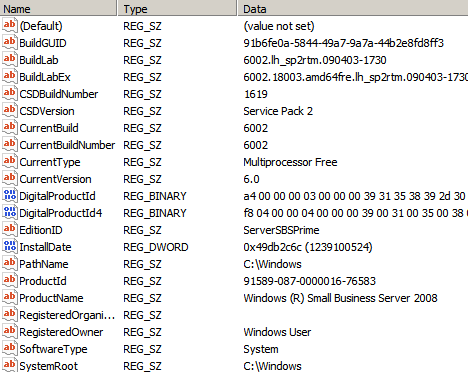Click the Data column header
The height and width of the screenshot is (372, 468).
[353, 8]
